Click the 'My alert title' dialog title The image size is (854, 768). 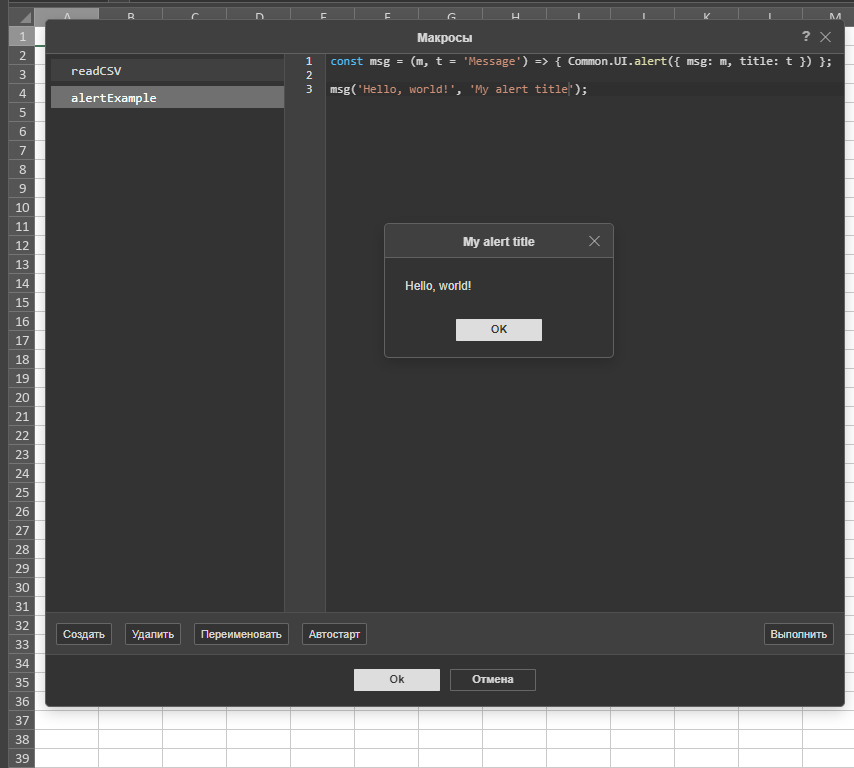pyautogui.click(x=498, y=241)
